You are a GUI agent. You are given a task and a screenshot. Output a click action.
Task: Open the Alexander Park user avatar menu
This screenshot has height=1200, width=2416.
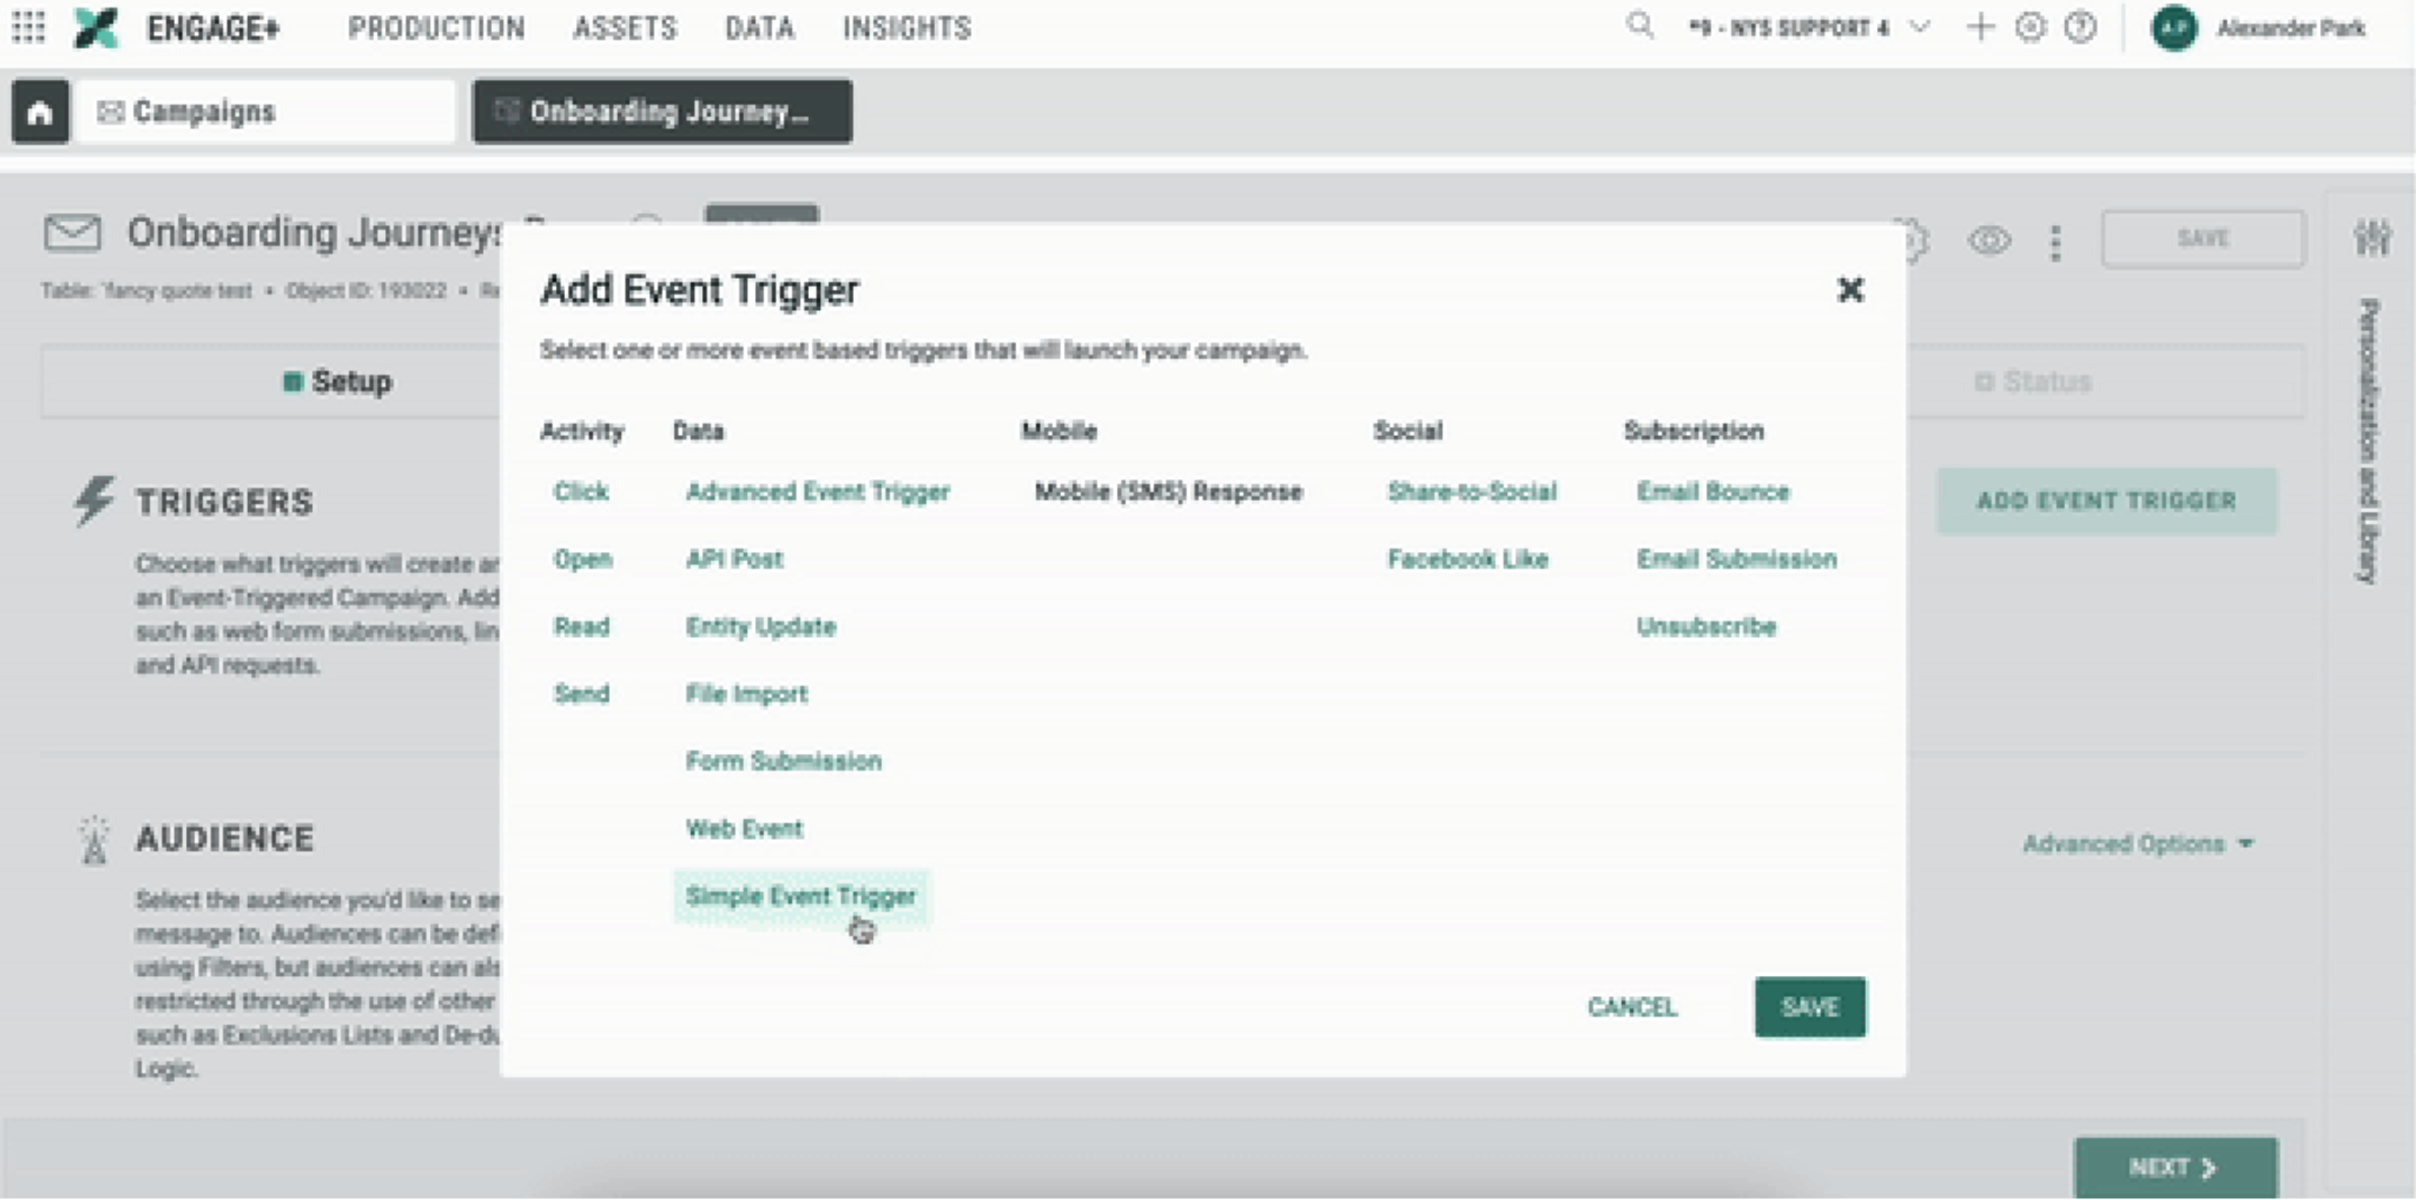tap(2173, 28)
